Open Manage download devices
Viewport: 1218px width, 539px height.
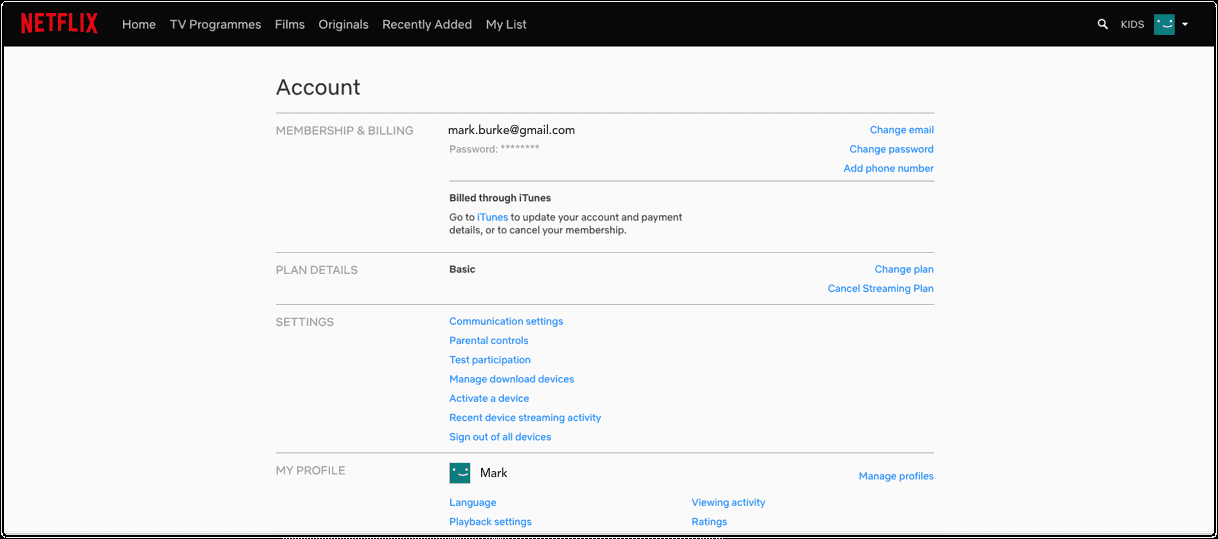(512, 379)
